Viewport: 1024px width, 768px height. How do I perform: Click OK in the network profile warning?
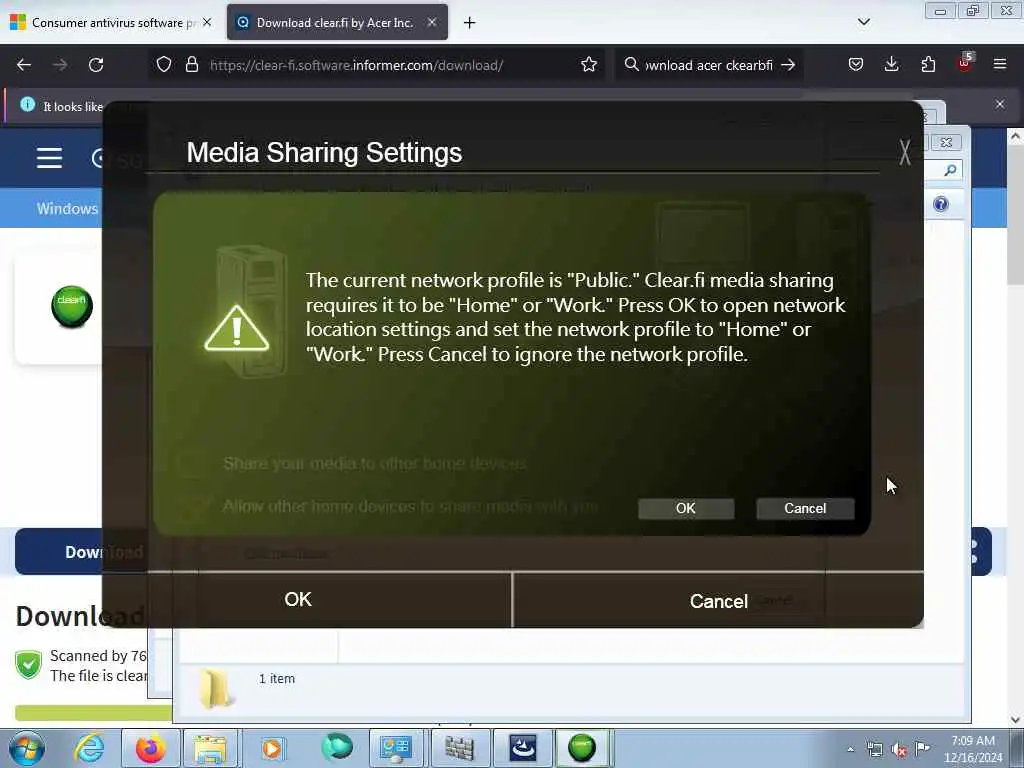pyautogui.click(x=686, y=509)
